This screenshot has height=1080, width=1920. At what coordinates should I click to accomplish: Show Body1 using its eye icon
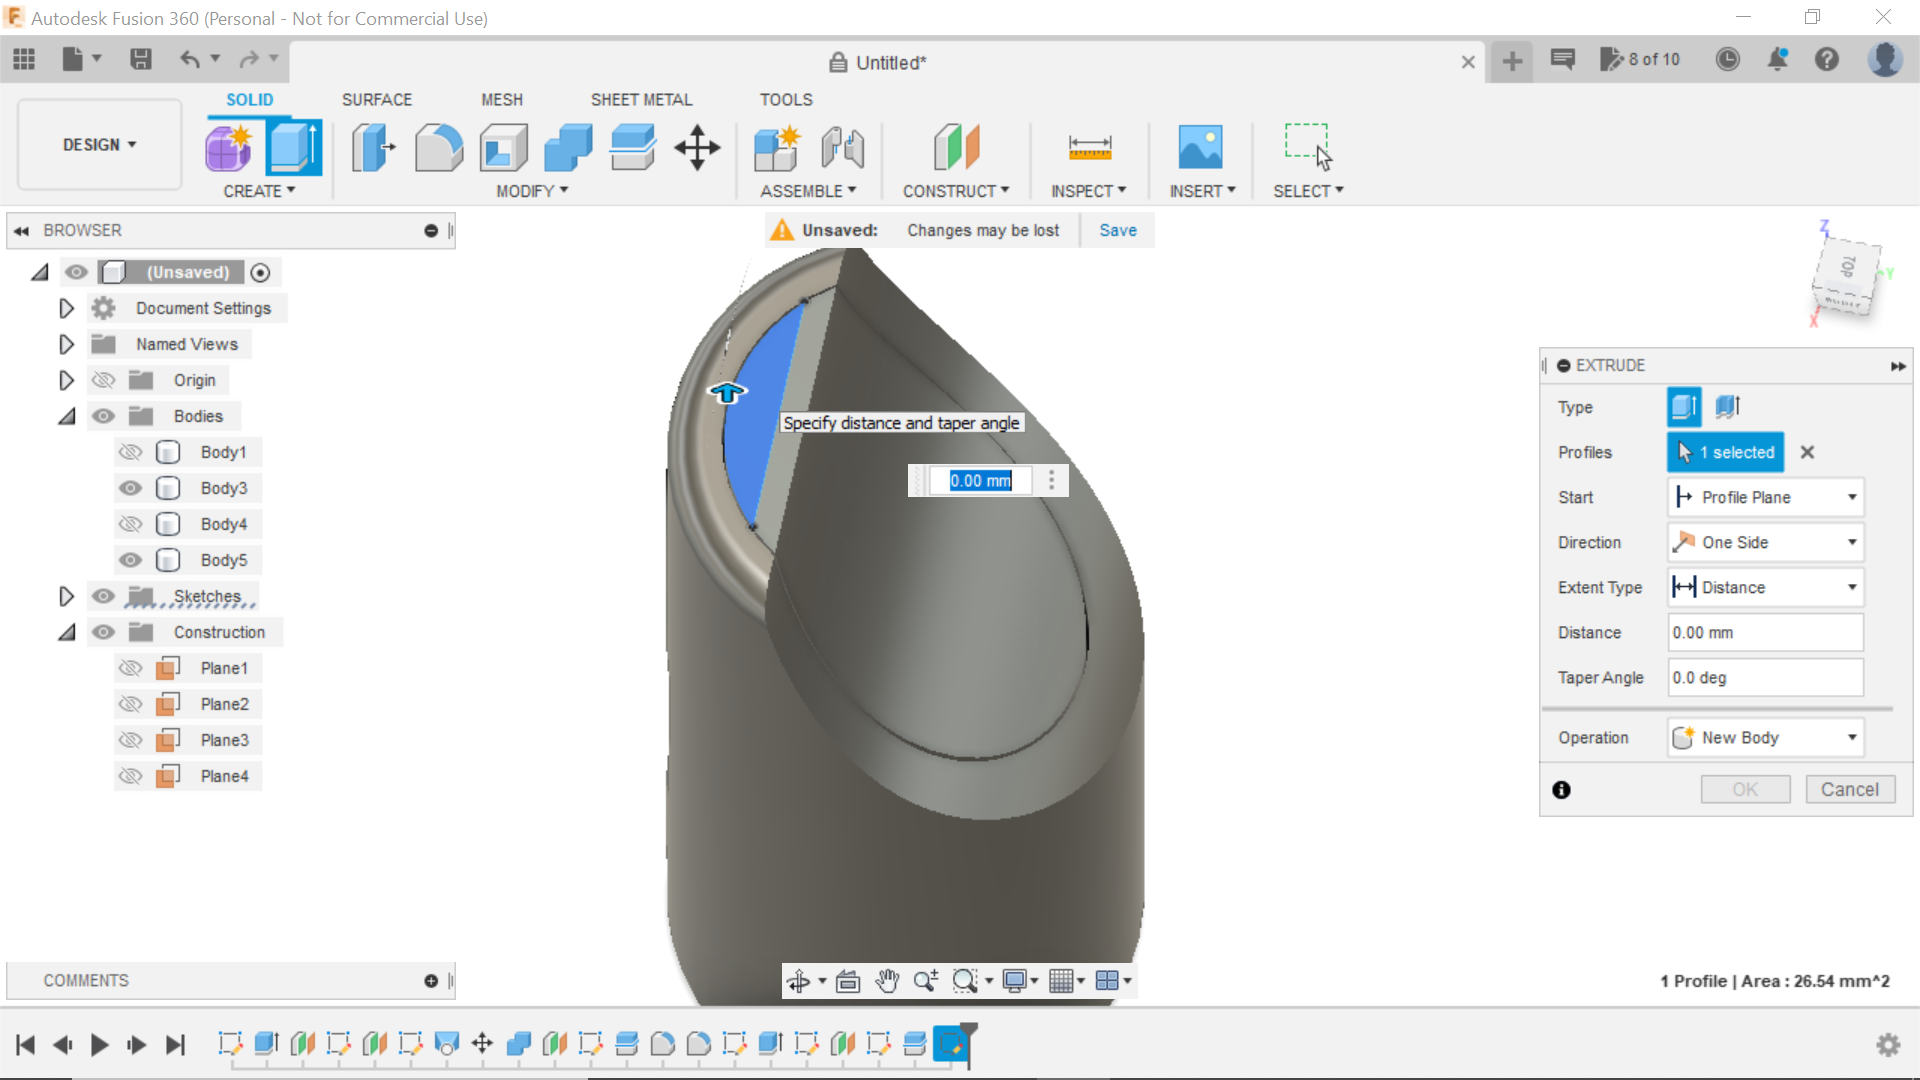click(x=130, y=452)
